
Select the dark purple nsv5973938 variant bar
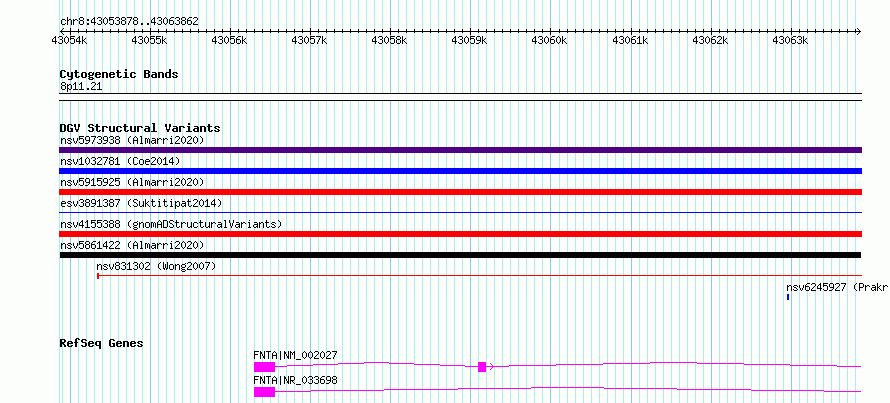click(460, 150)
